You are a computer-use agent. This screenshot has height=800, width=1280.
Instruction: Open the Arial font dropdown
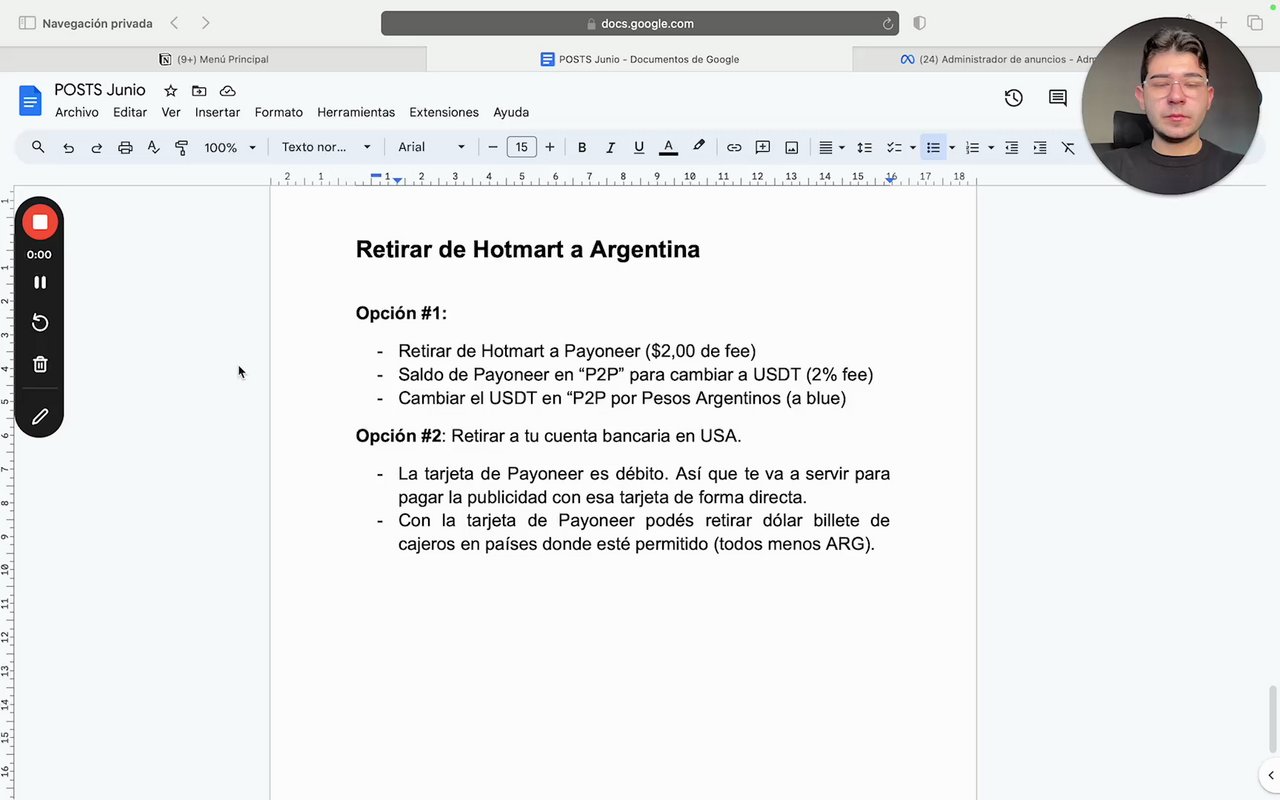click(x=432, y=147)
